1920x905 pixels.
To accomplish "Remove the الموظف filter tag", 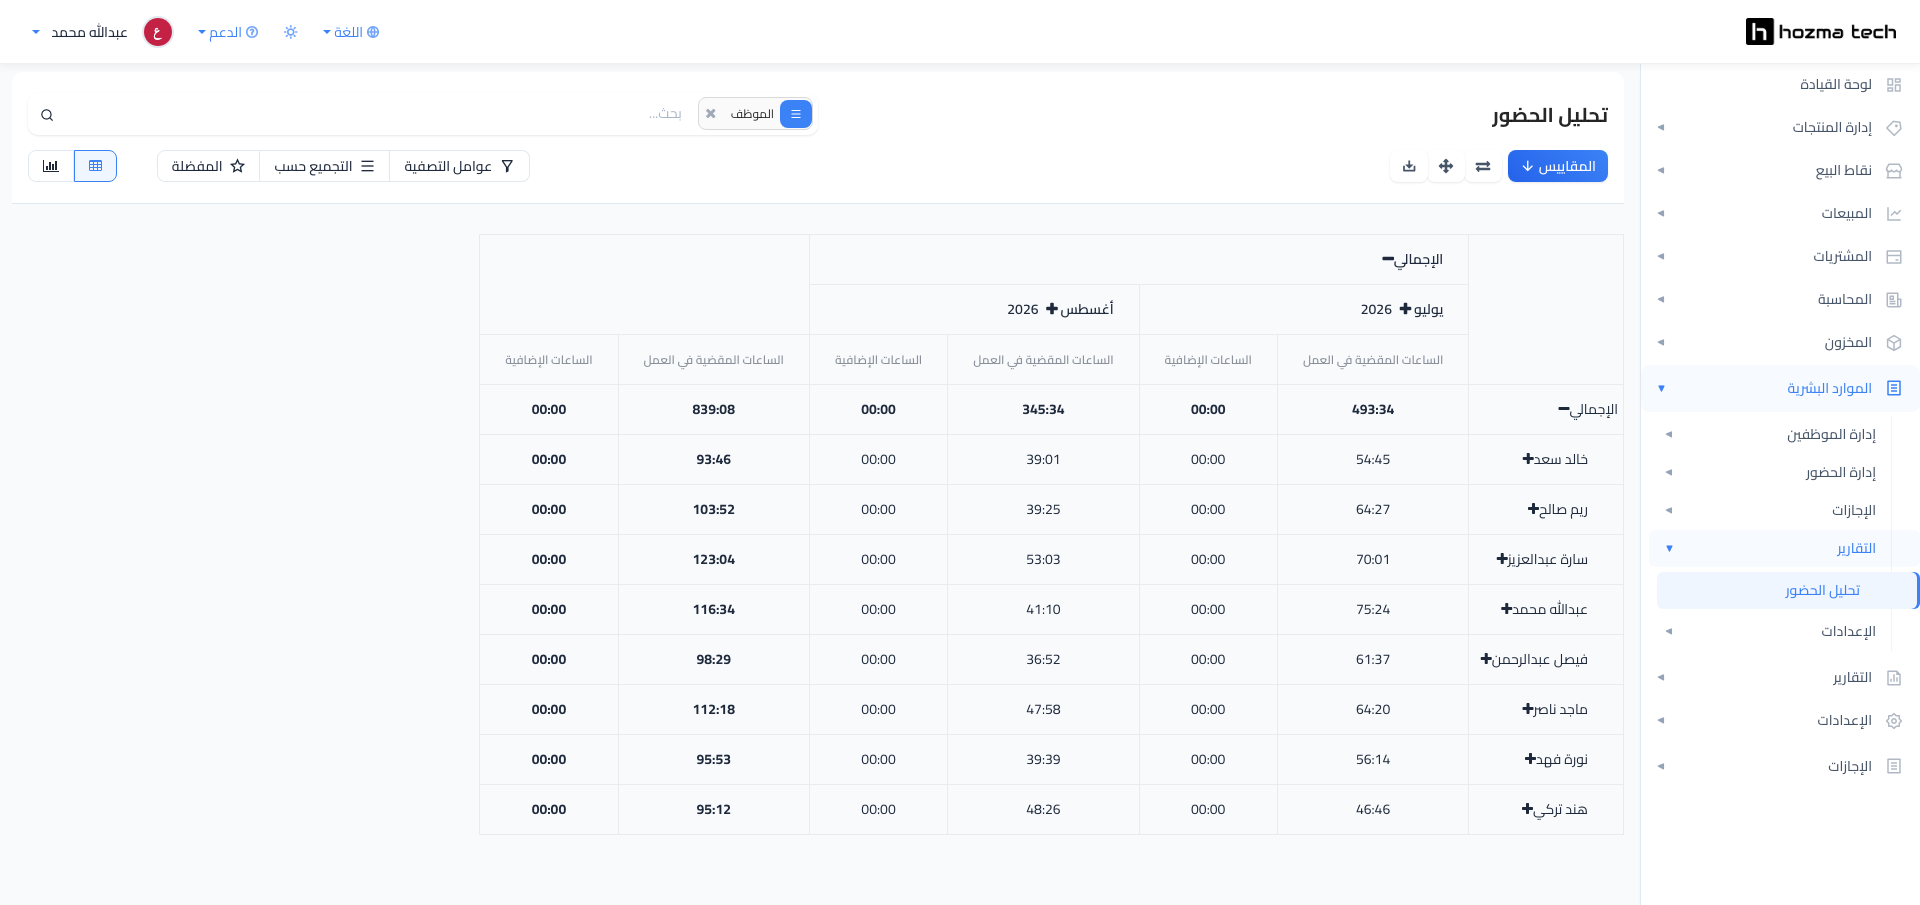I will click(710, 114).
